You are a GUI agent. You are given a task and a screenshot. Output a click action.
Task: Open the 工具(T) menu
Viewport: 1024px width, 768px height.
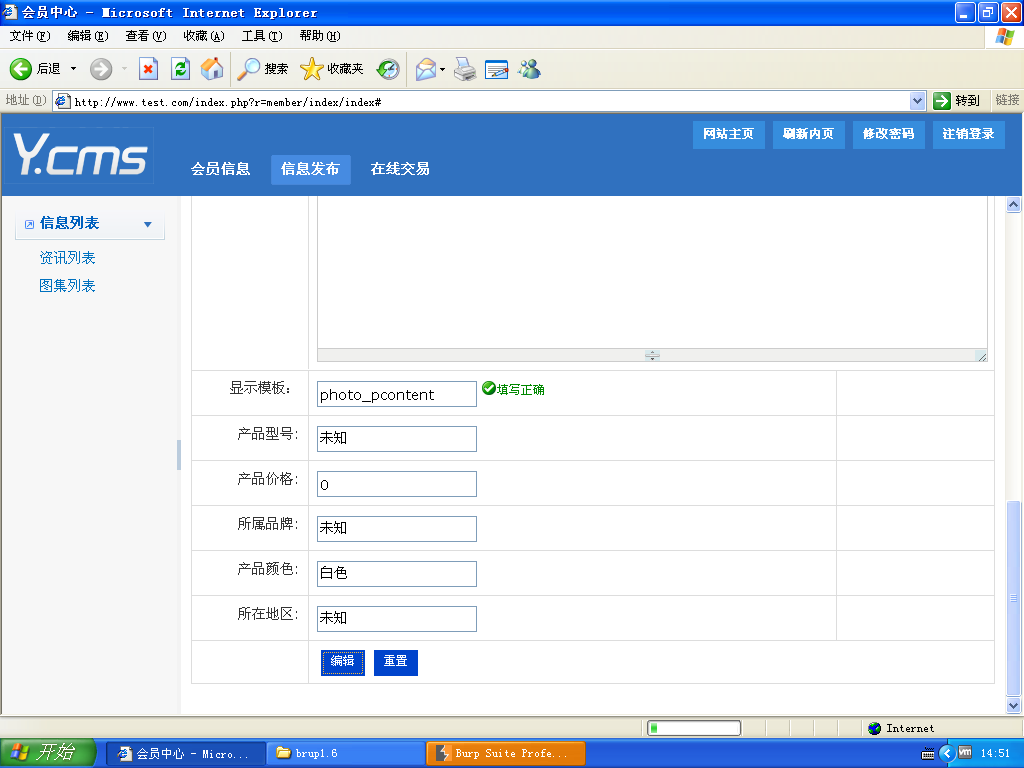262,36
